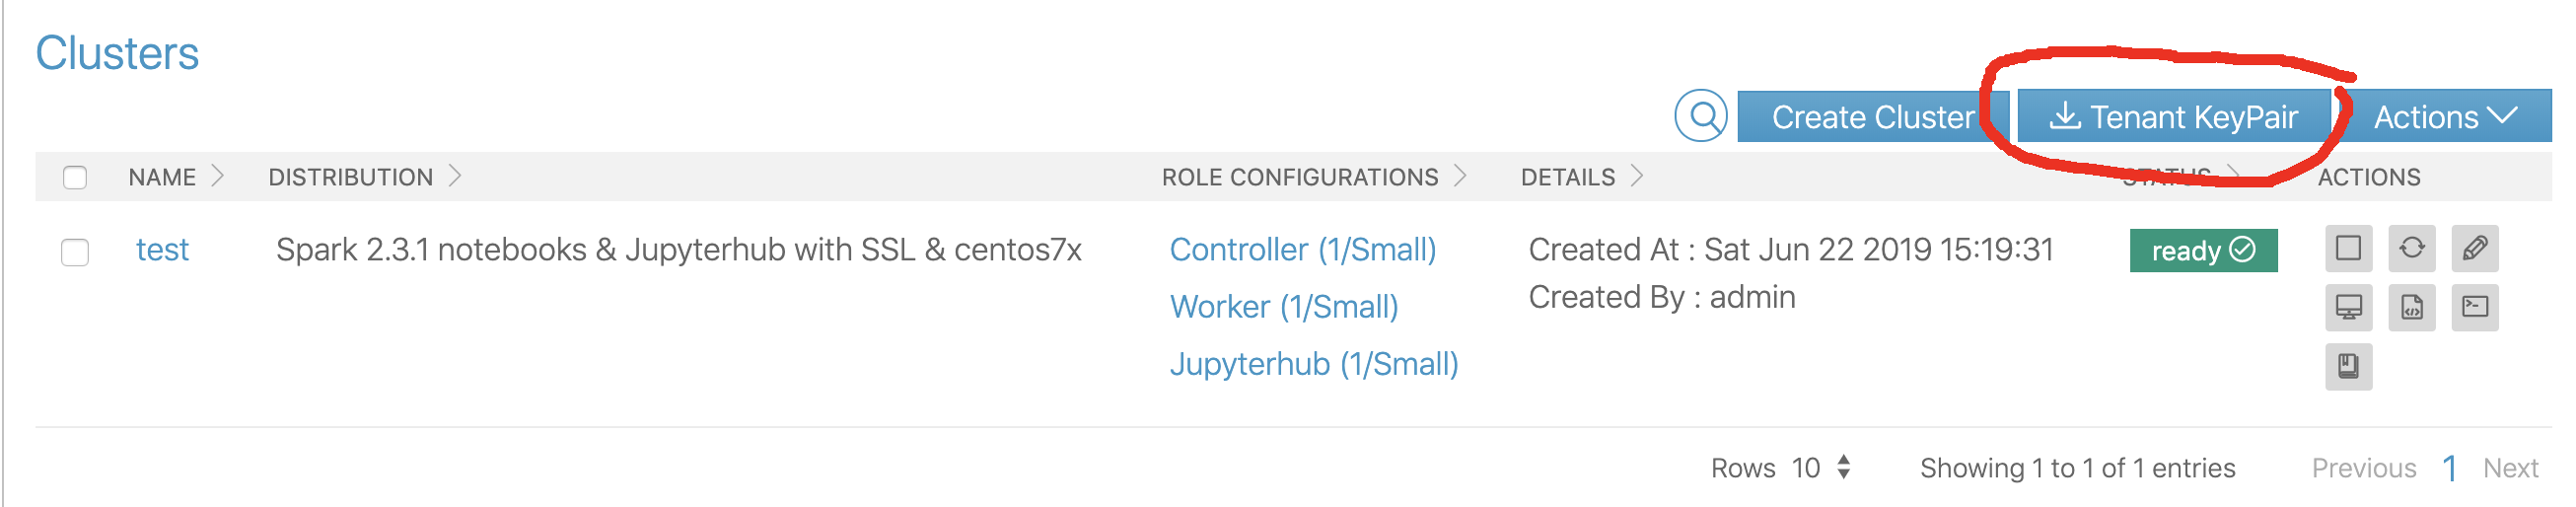Viewport: 2576px width, 507px height.
Task: Click the stop cluster square icon
Action: coord(2347,248)
